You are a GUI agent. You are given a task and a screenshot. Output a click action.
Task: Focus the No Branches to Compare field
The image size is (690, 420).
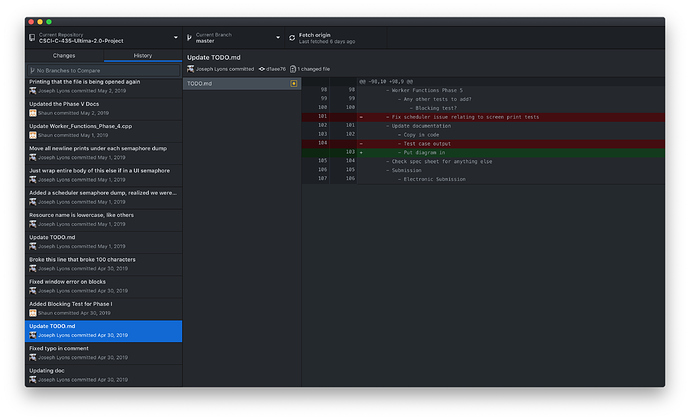[104, 70]
